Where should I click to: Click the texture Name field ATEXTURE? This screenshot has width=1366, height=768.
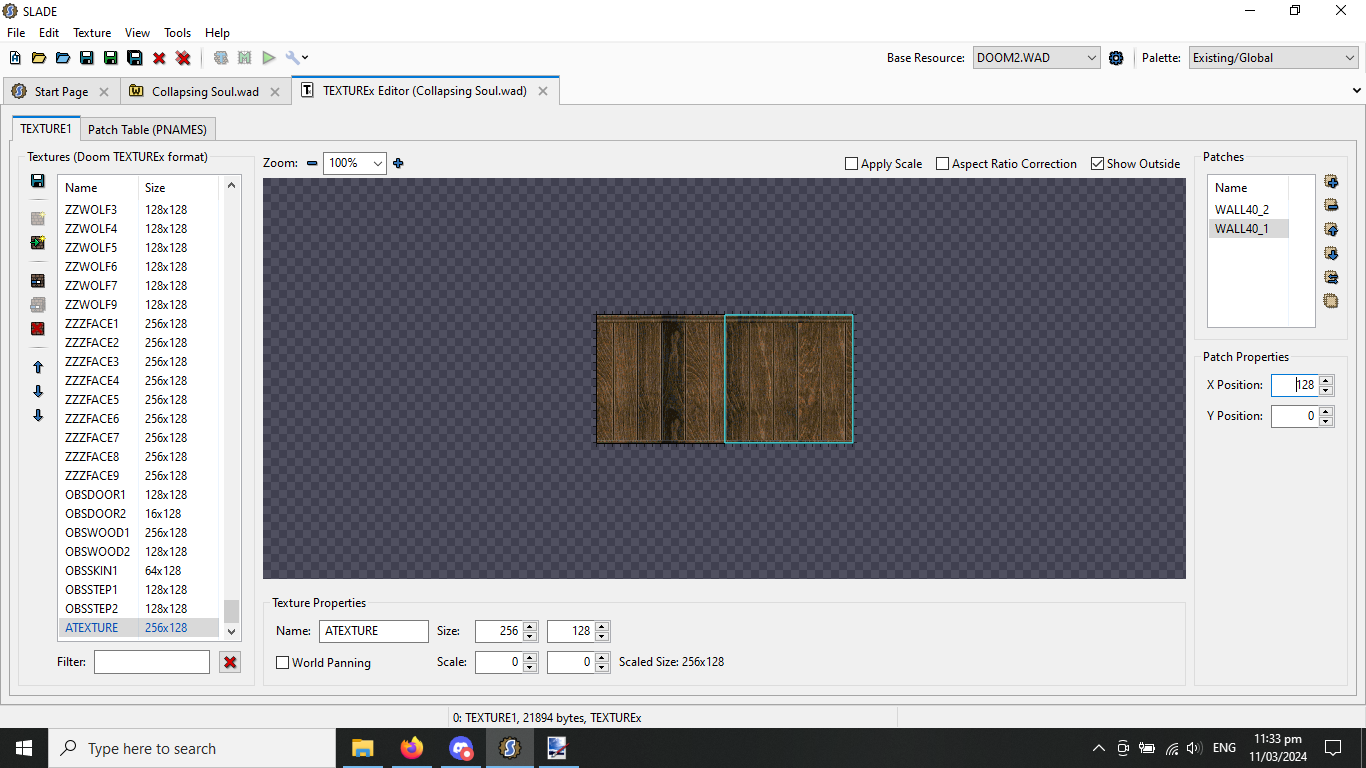point(374,631)
